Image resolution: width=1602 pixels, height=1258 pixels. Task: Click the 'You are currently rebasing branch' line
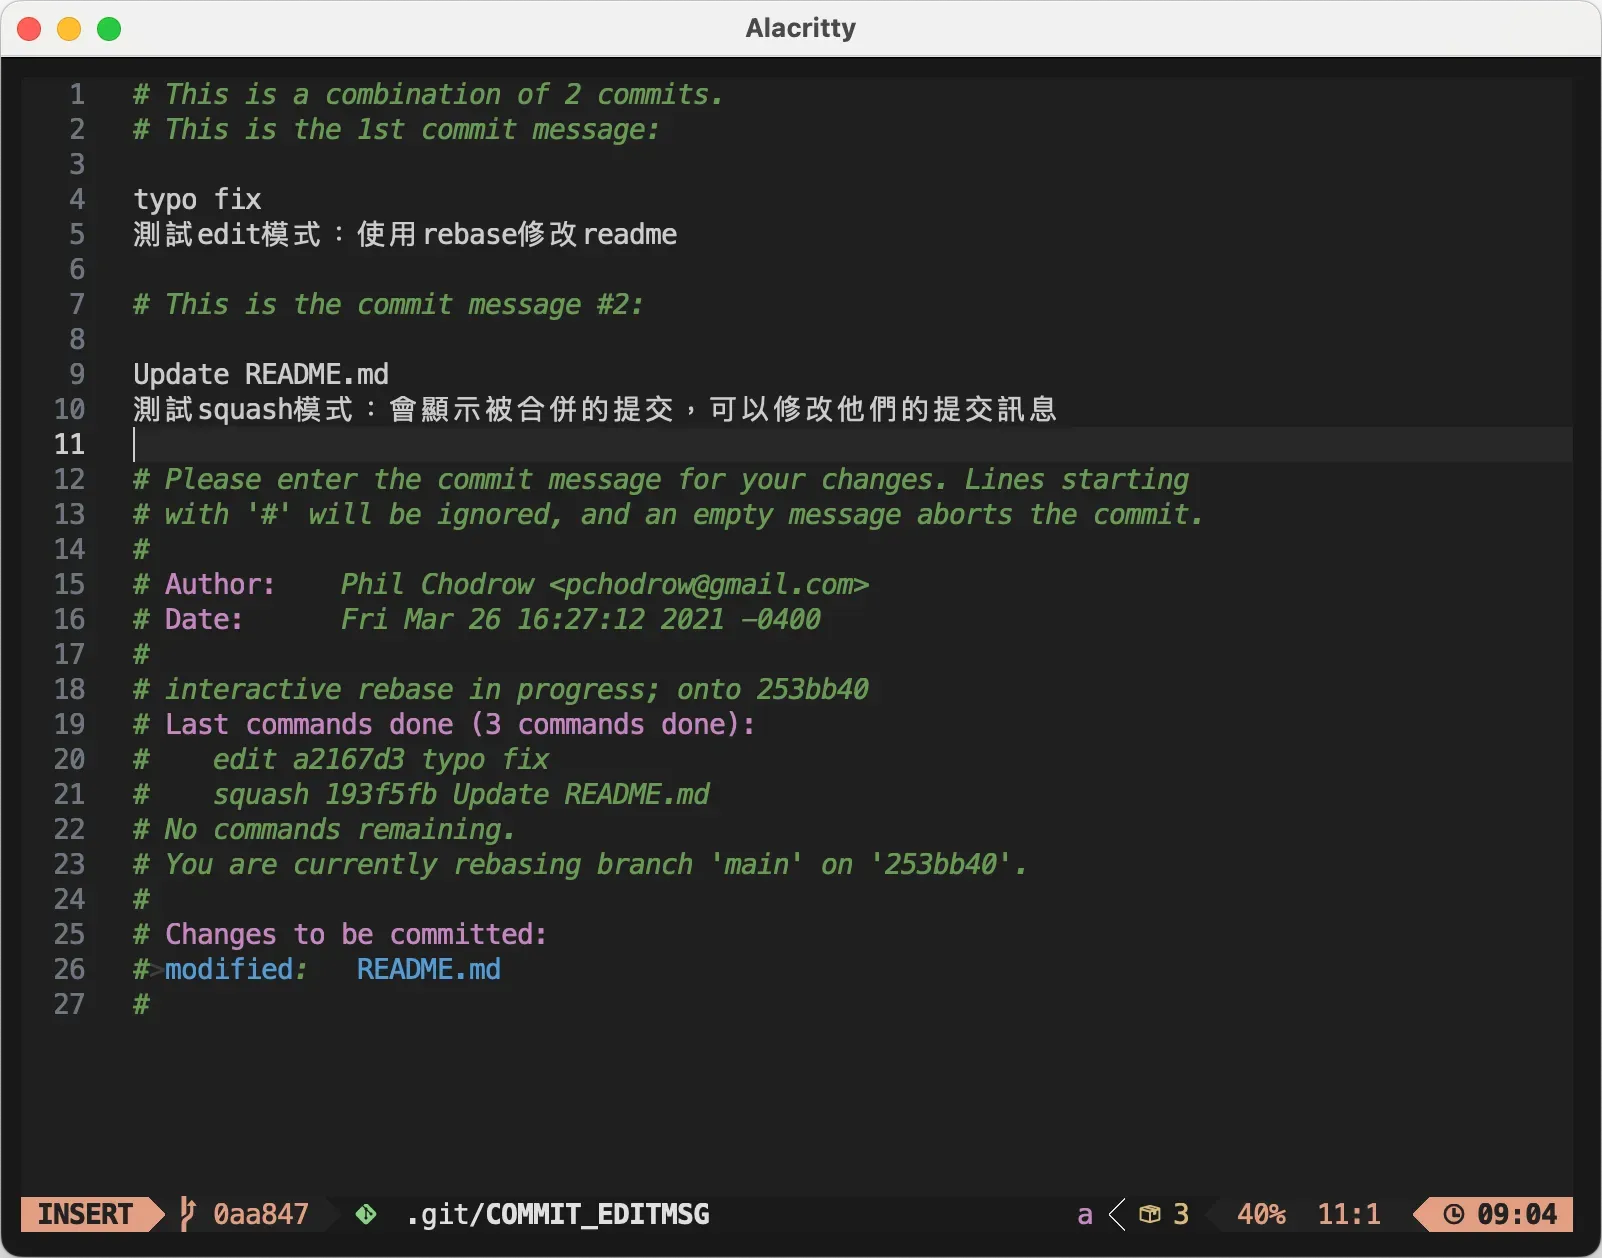pyautogui.click(x=580, y=864)
